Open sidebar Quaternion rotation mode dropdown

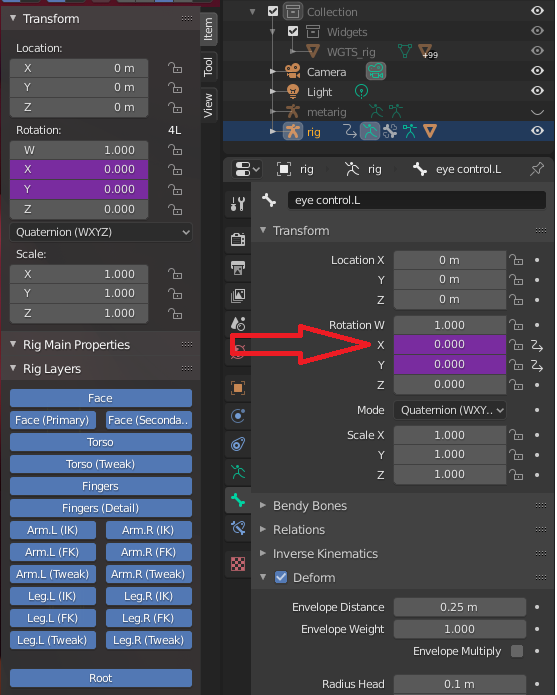pos(101,232)
